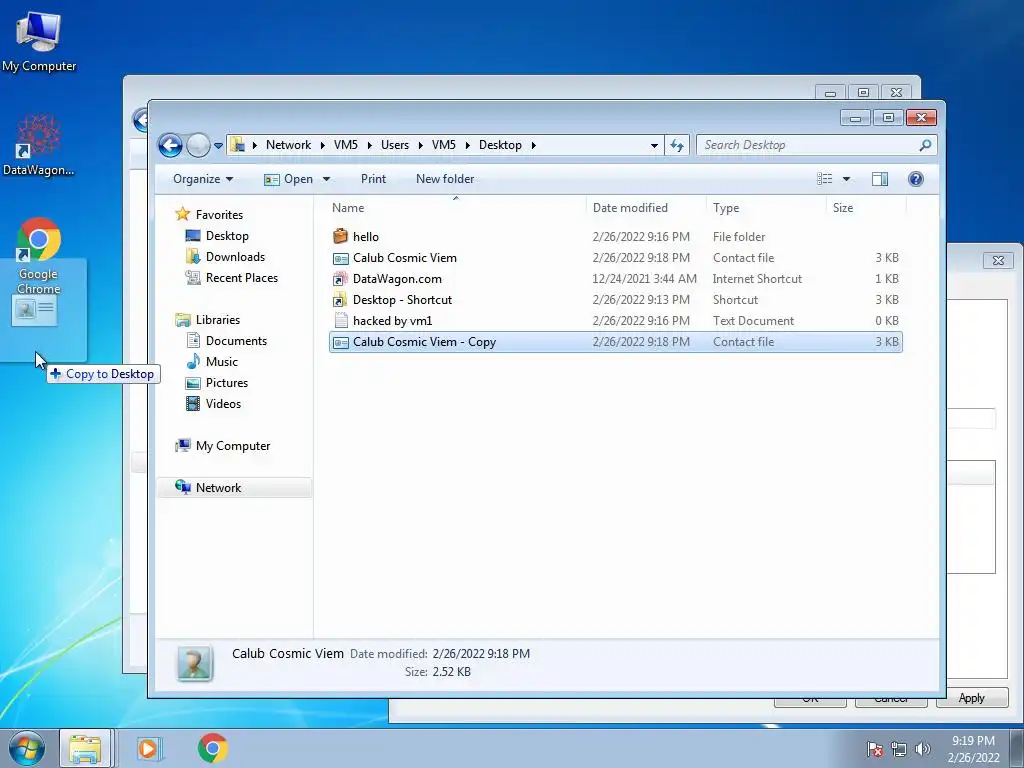This screenshot has height=768, width=1024.
Task: Select the hello folder icon
Action: click(x=340, y=236)
